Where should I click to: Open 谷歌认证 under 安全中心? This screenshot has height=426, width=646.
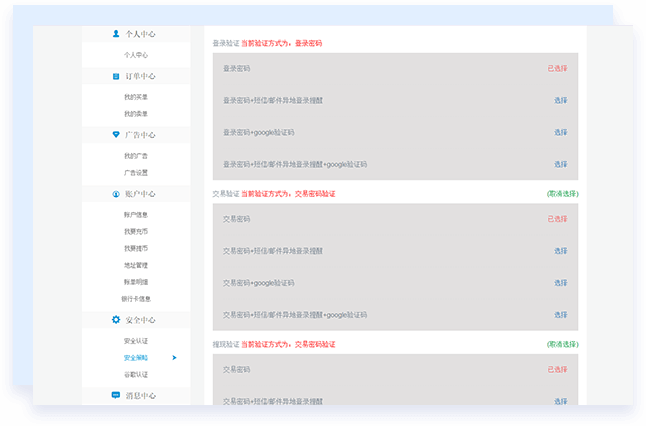[135, 375]
